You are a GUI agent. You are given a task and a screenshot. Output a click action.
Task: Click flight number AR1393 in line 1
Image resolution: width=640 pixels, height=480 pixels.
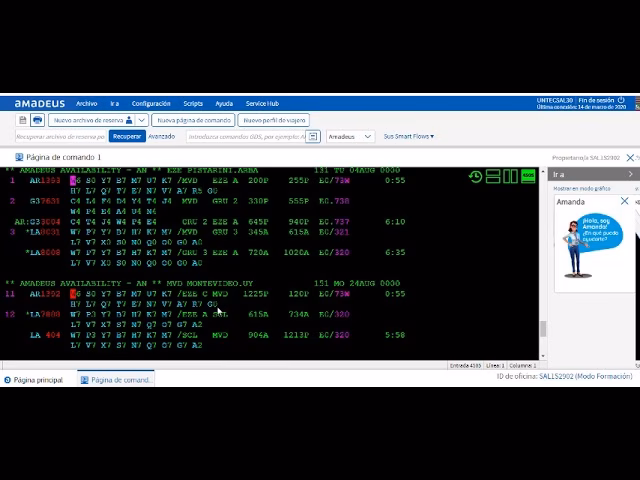coord(45,180)
